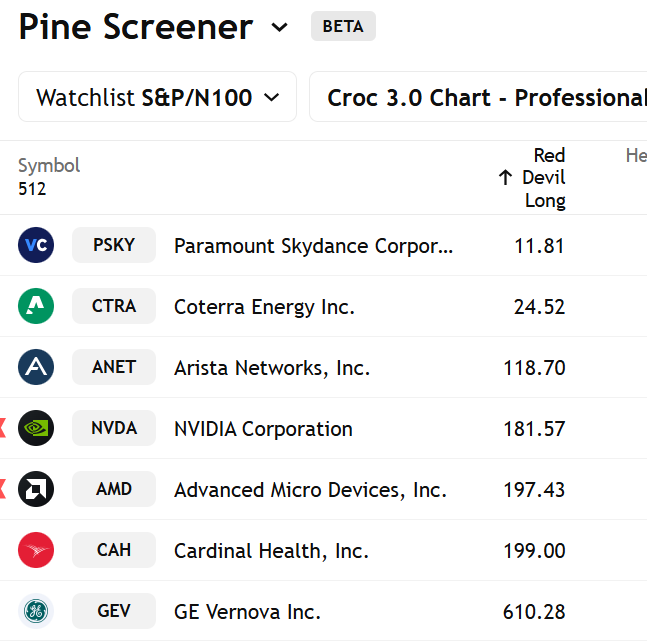This screenshot has width=647, height=642.
Task: Click the NVIDIA logo icon
Action: click(36, 428)
